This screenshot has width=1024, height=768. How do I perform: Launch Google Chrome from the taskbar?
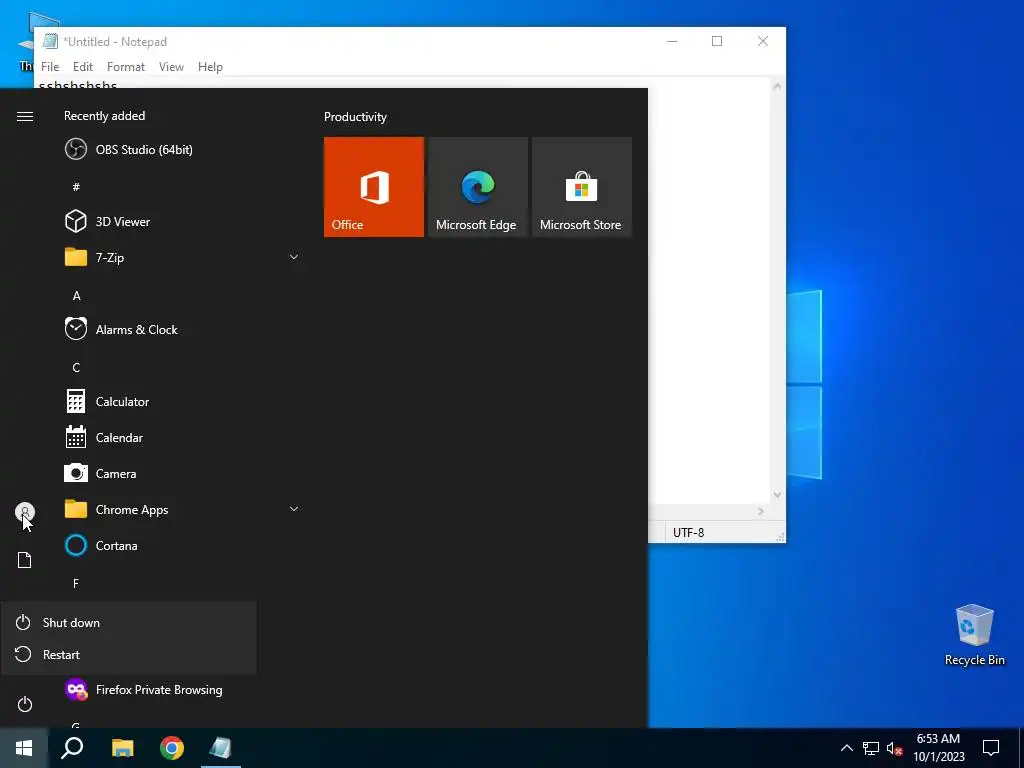pos(172,748)
